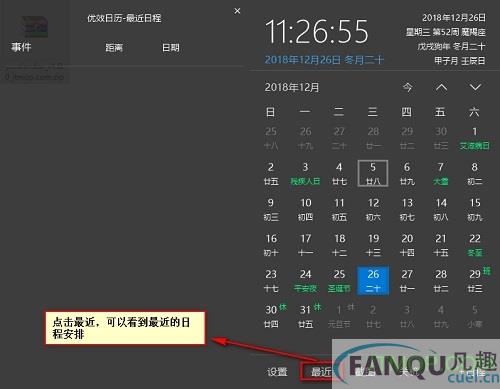The image size is (500, 389).
Task: Select greyed November 30 廿三
Action: [x=441, y=138]
